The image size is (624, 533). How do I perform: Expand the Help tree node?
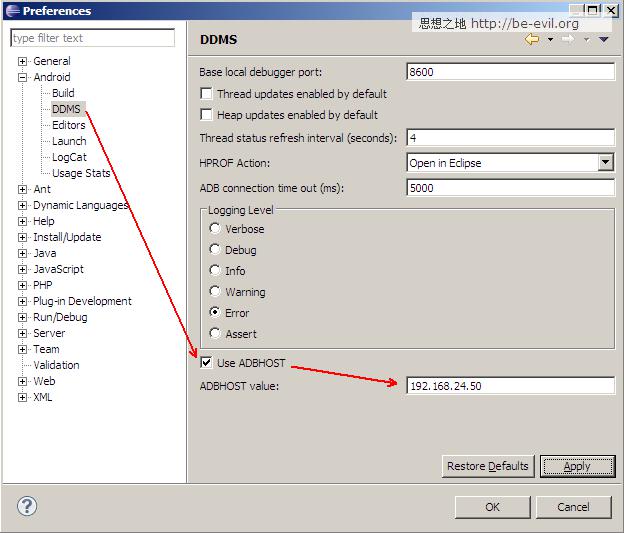(x=22, y=221)
